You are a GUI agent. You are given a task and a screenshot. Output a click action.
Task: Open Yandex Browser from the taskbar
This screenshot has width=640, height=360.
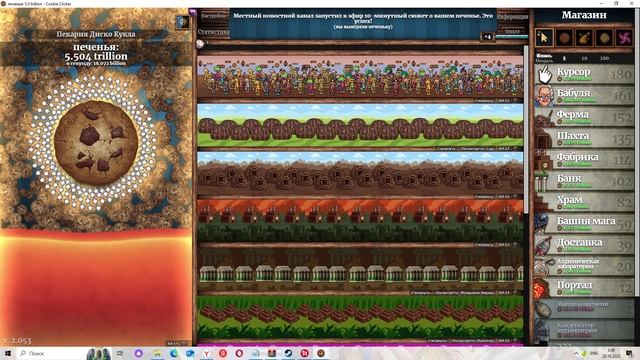207,353
